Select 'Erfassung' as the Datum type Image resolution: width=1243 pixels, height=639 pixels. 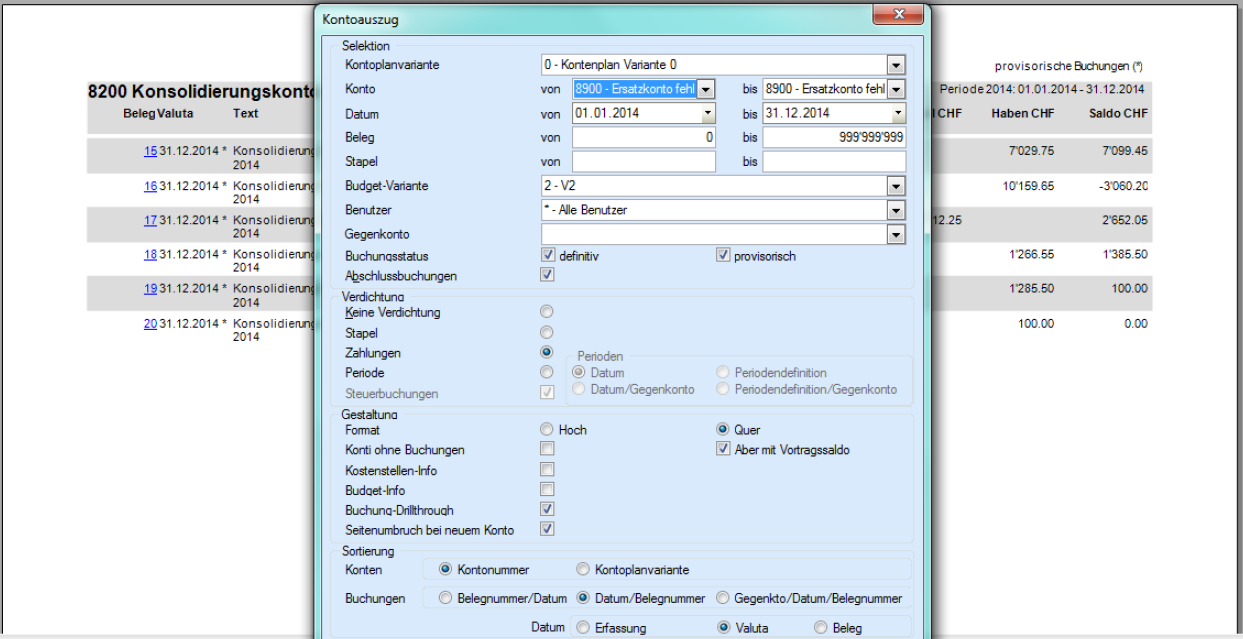[x=583, y=628]
